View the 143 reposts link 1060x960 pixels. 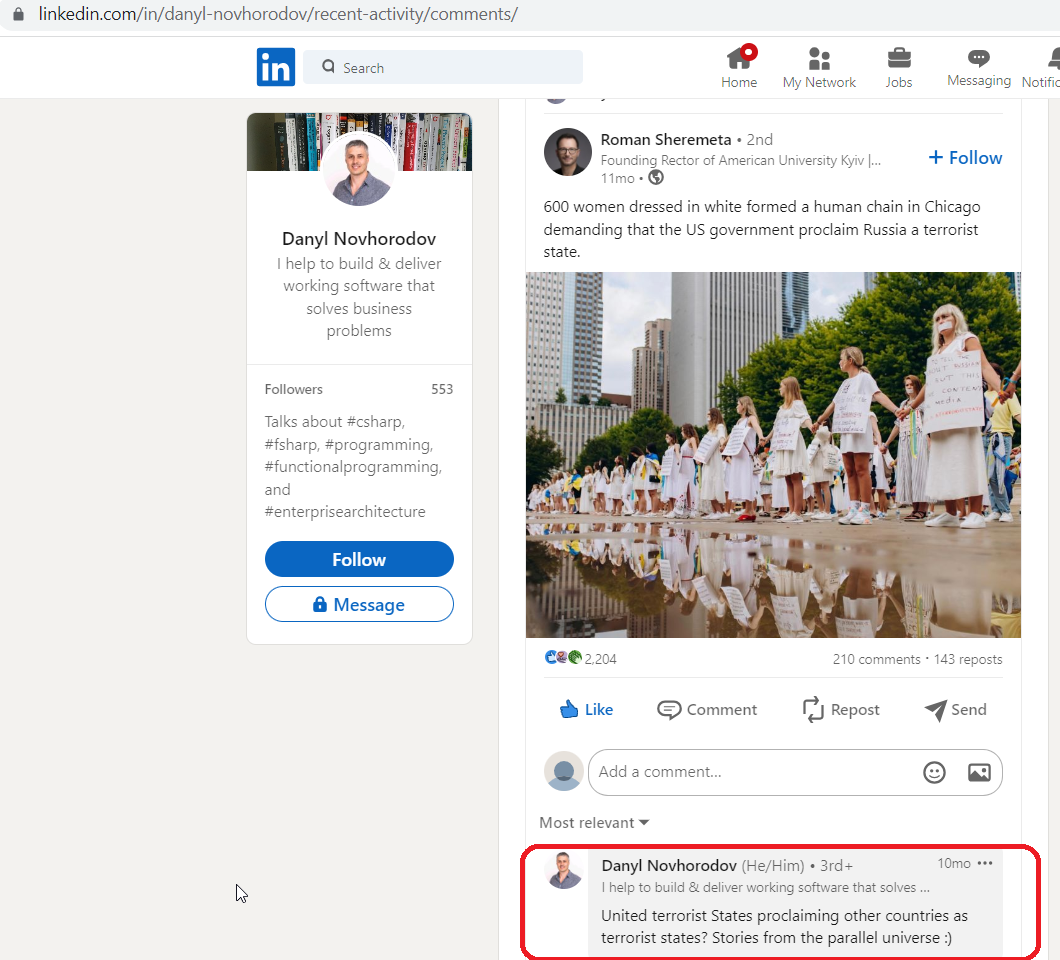coord(967,659)
